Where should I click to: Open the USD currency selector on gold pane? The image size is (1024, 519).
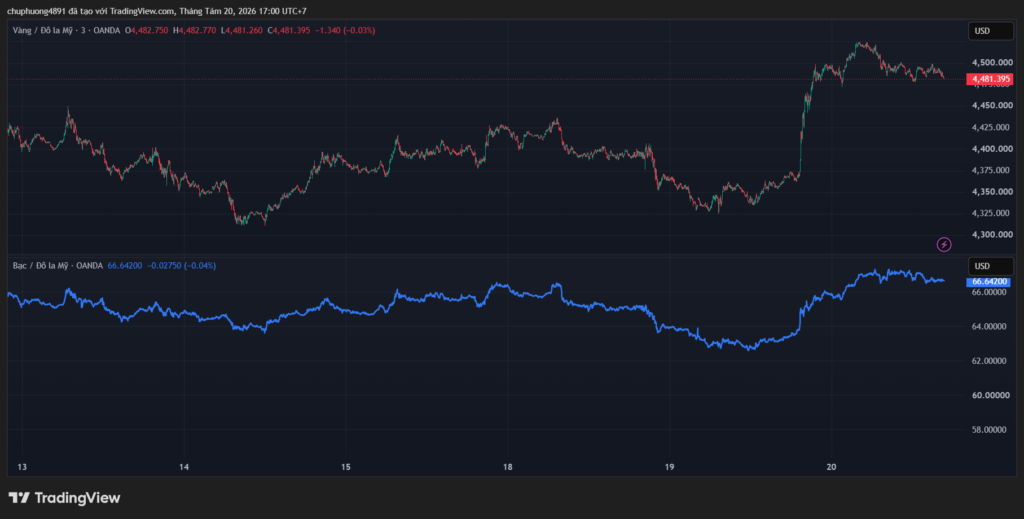pyautogui.click(x=990, y=31)
